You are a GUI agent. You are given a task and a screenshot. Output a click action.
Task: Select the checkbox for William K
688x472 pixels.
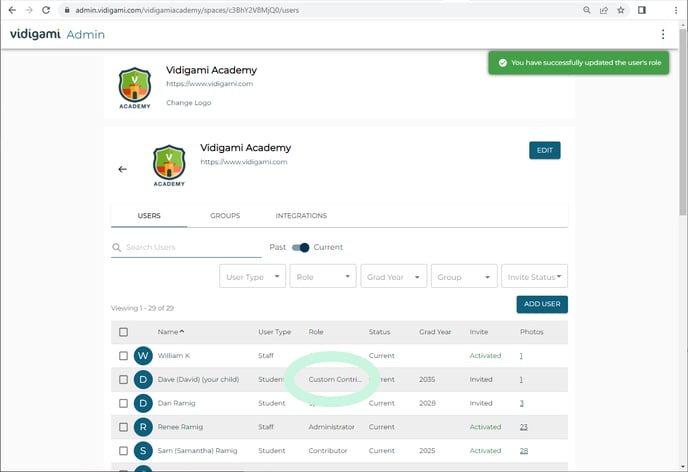(x=123, y=356)
